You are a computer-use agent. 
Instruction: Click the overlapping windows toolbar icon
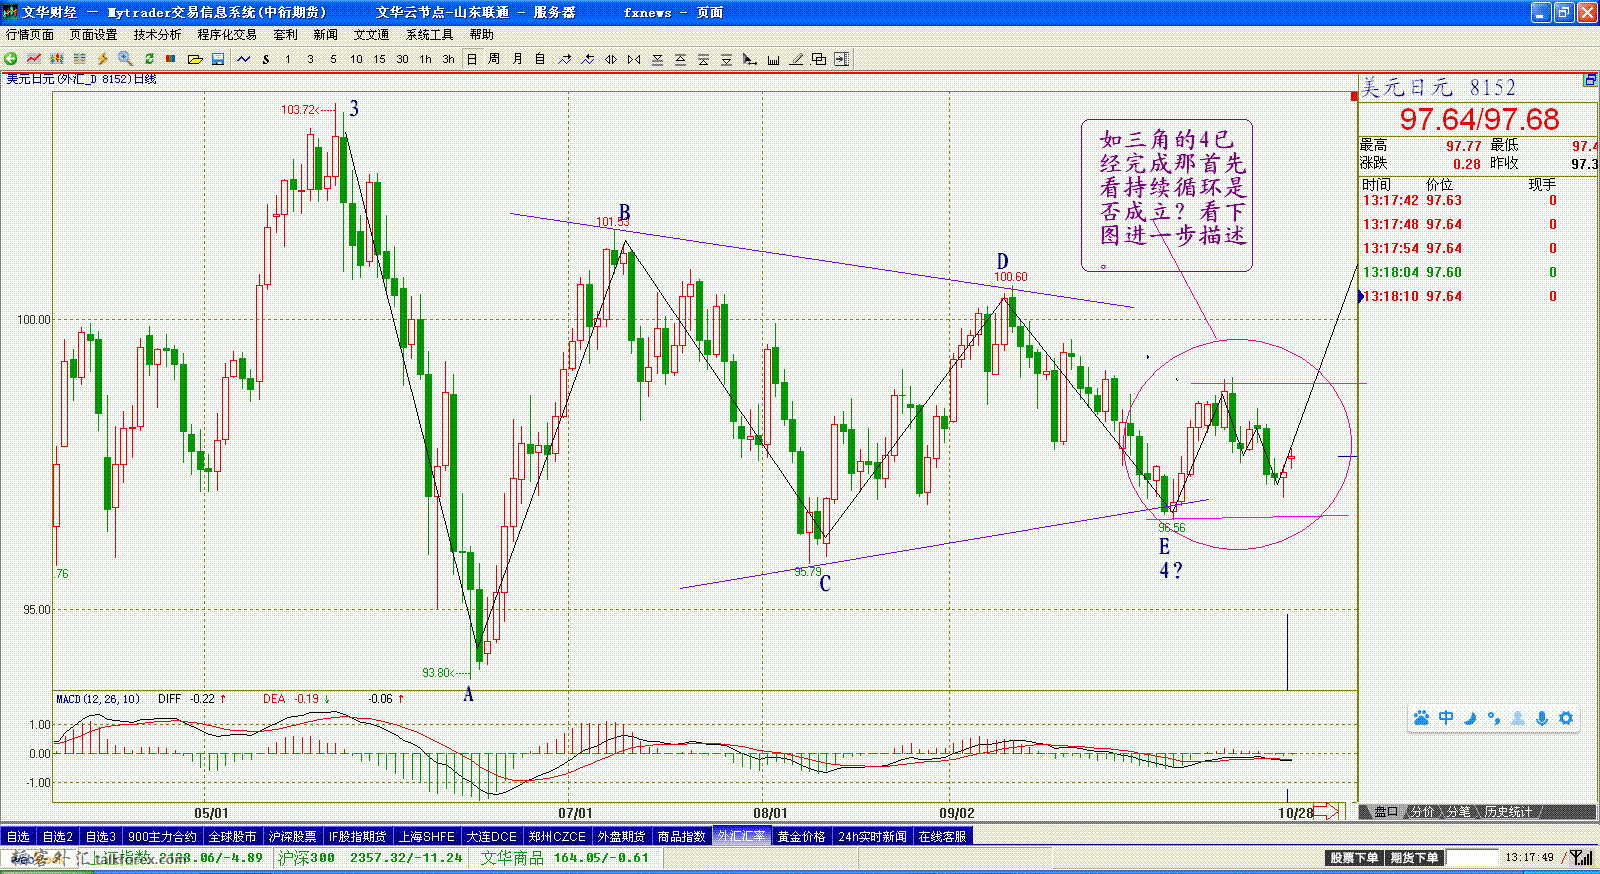point(819,59)
